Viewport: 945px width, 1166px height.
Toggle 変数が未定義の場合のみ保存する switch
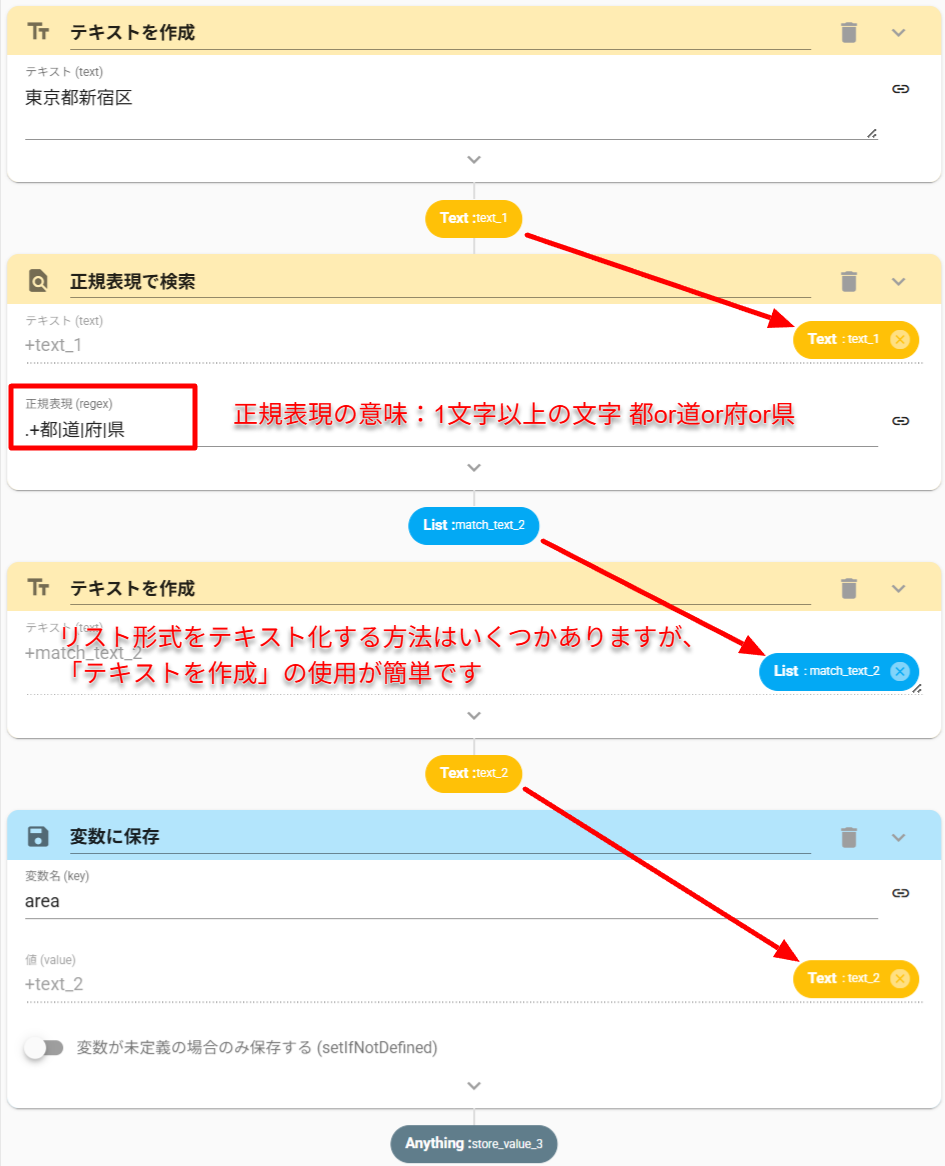[44, 1048]
